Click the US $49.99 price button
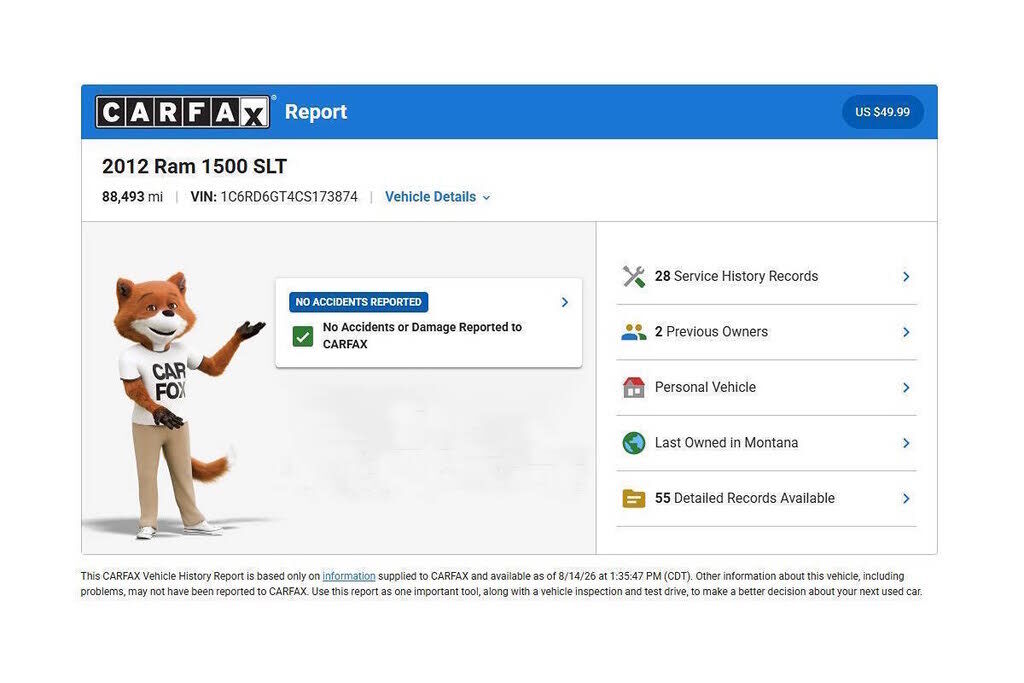Viewport: 1024px width, 683px height. pyautogui.click(x=882, y=112)
